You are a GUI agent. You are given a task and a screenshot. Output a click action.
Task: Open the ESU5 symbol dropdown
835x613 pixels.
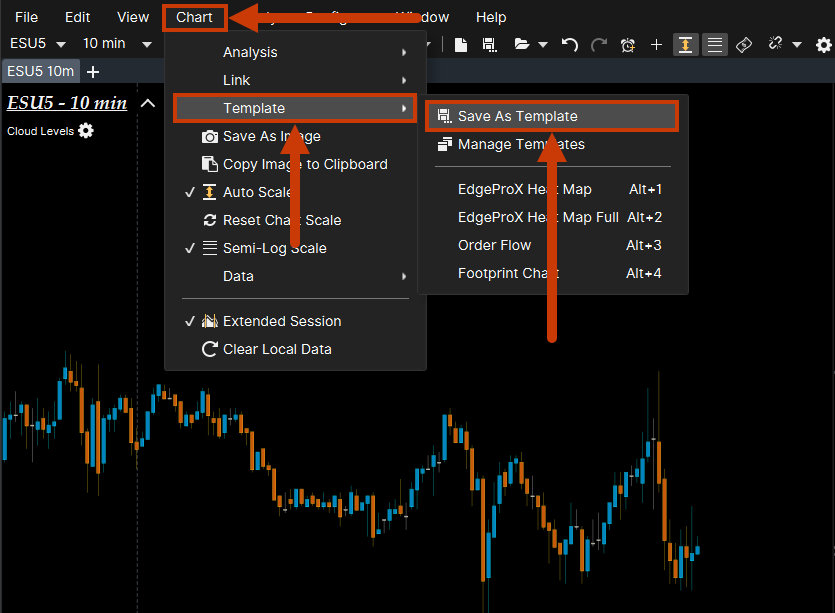[x=37, y=44]
